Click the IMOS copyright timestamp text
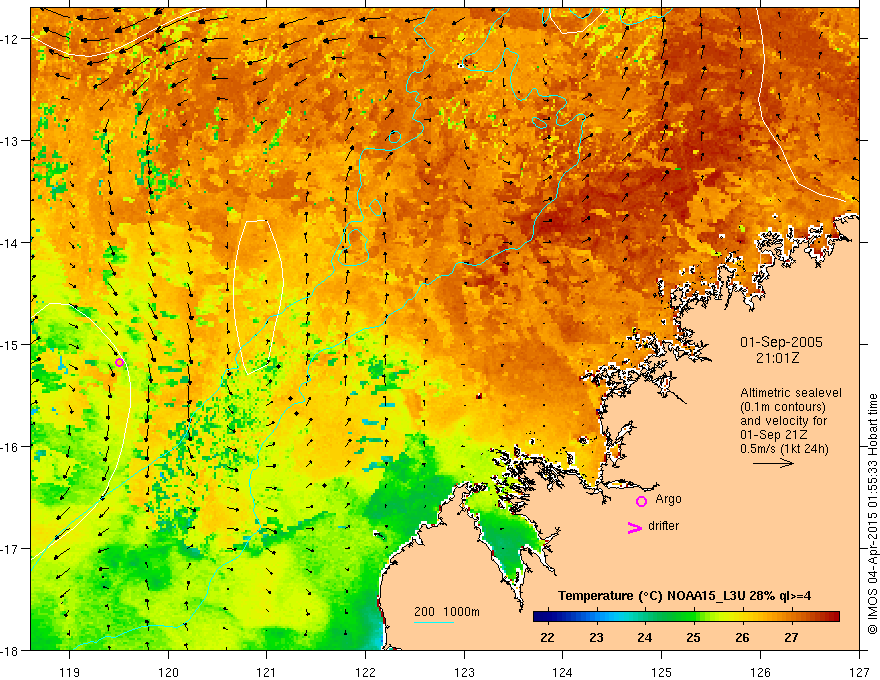Image resolution: width=880 pixels, height=680 pixels. (873, 513)
